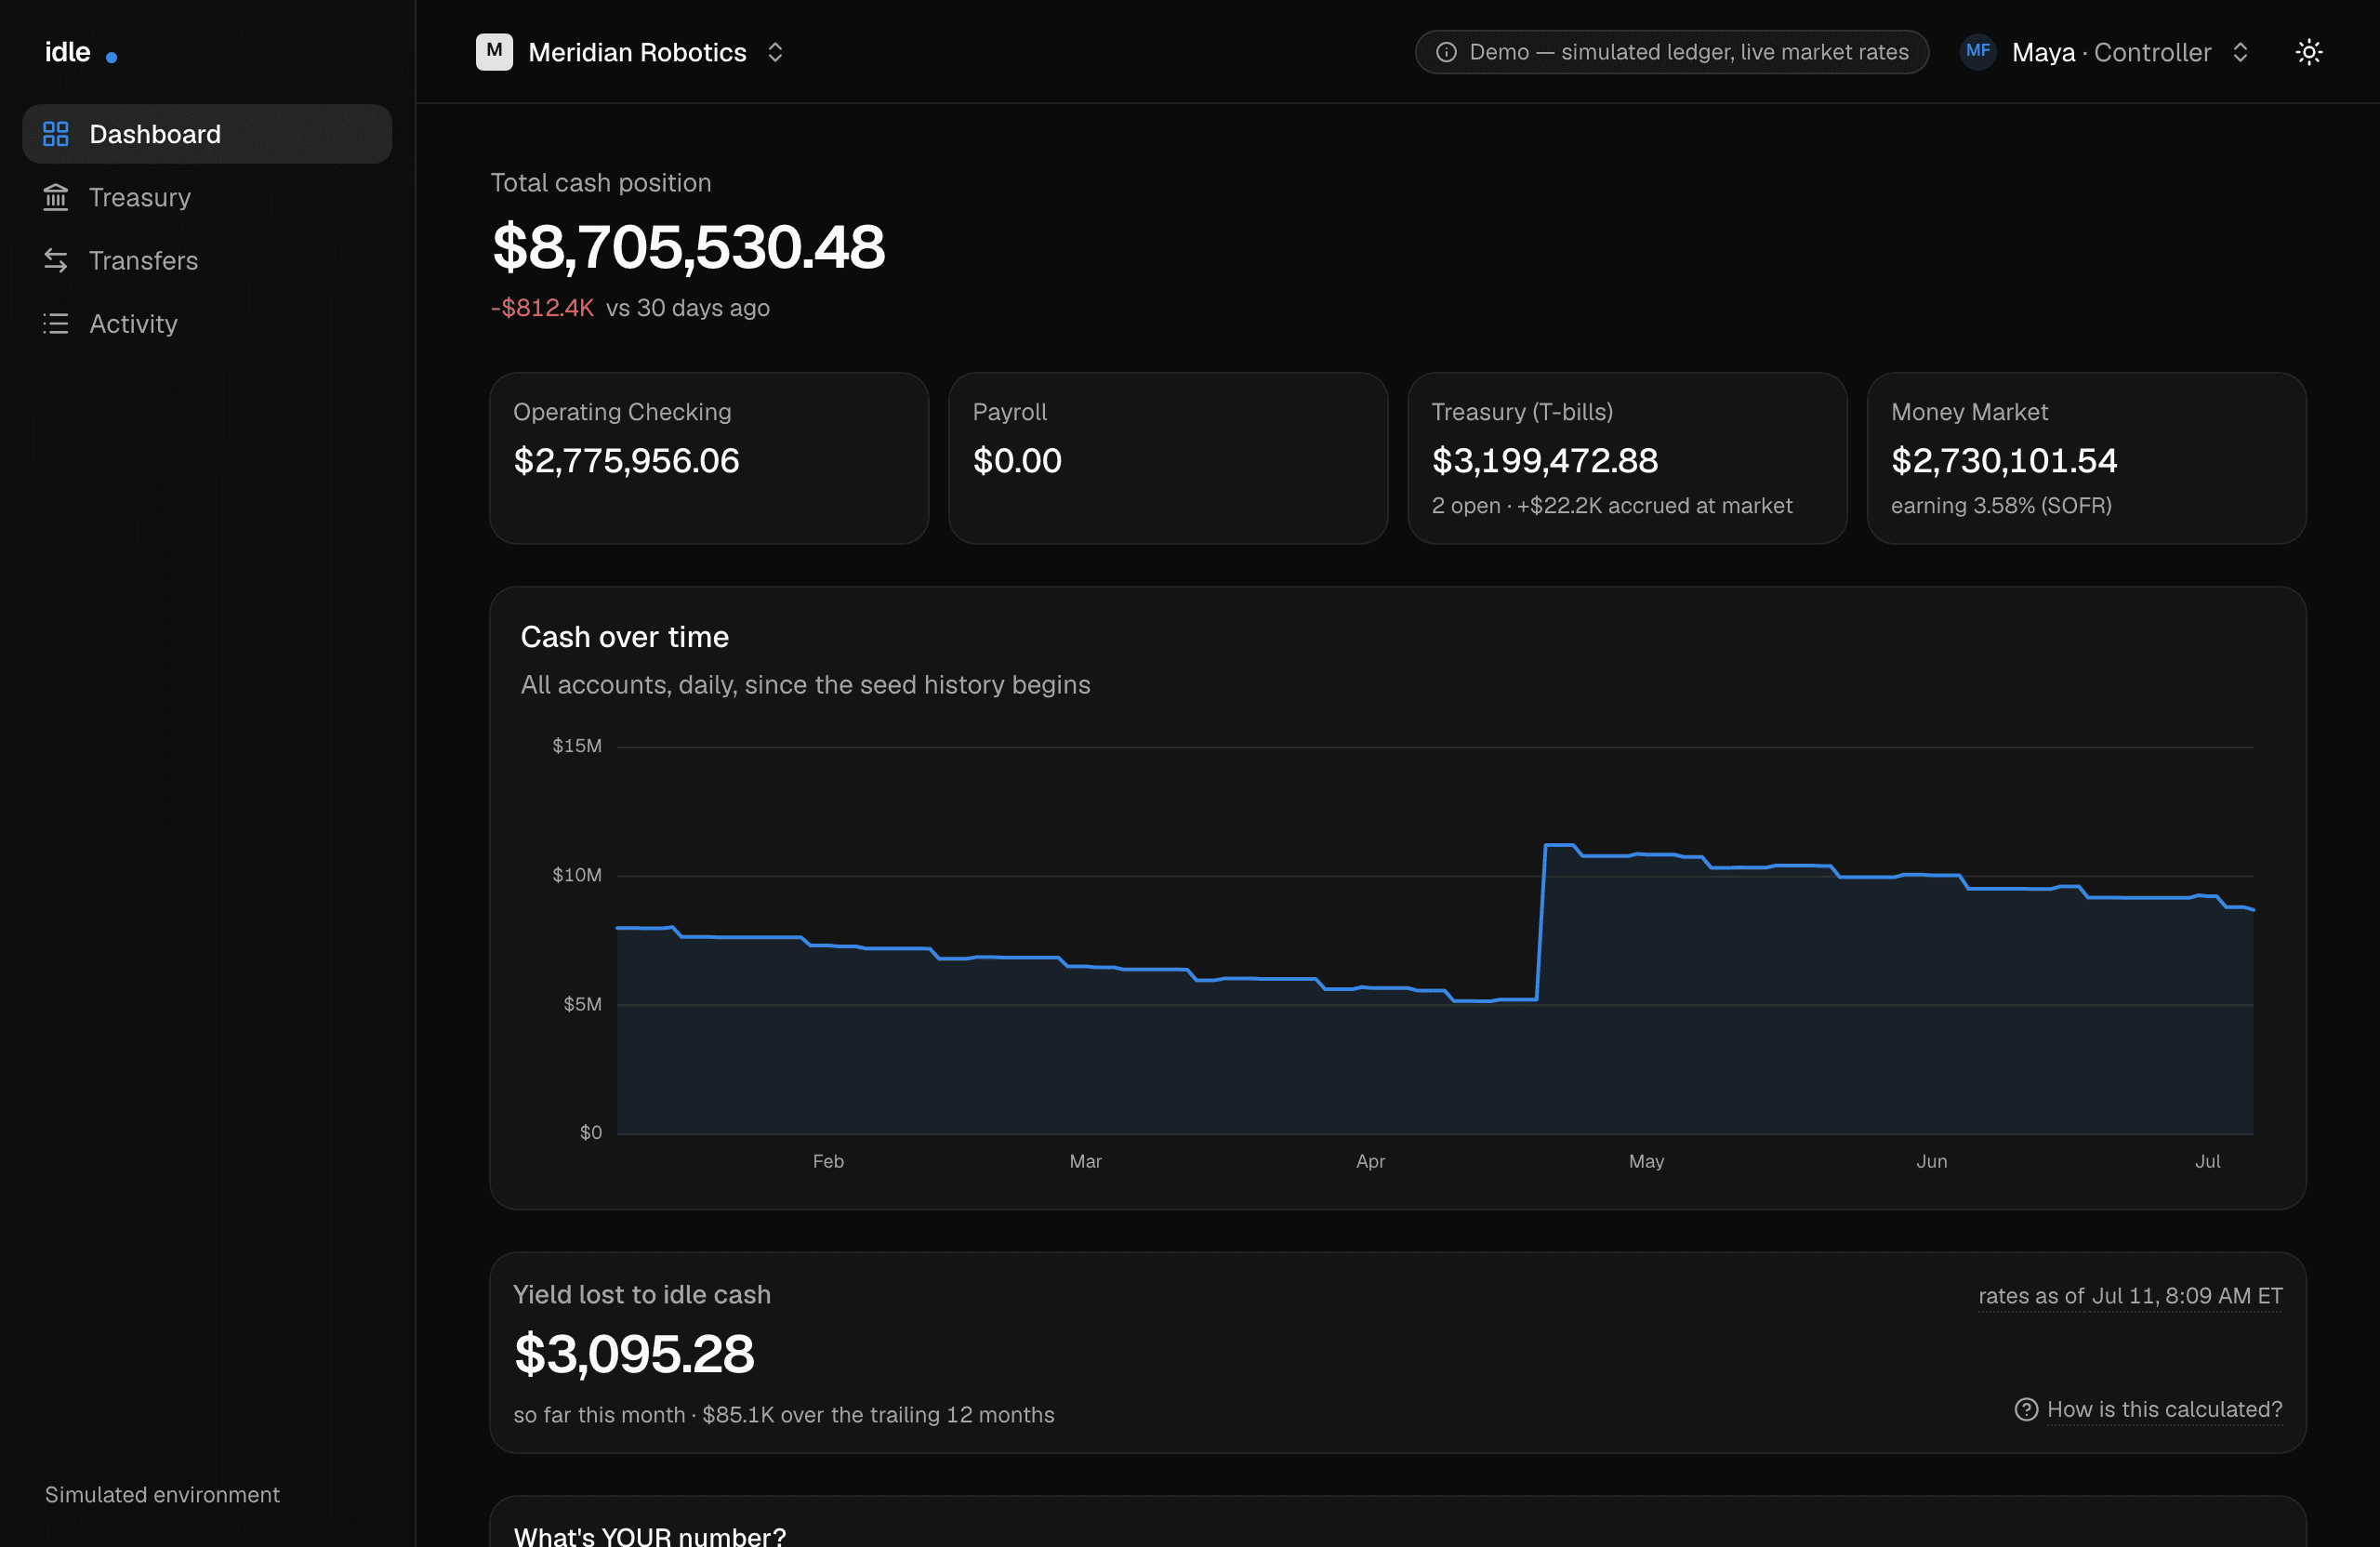Image resolution: width=2380 pixels, height=1547 pixels.
Task: Click the Simulated environment footer label
Action: [162, 1495]
